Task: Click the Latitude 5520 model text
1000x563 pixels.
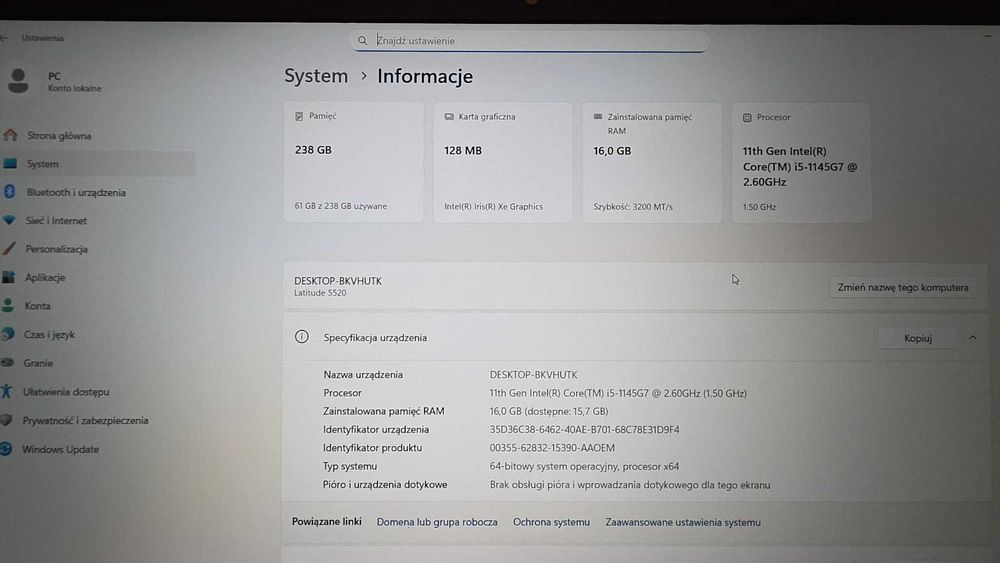Action: [x=320, y=293]
